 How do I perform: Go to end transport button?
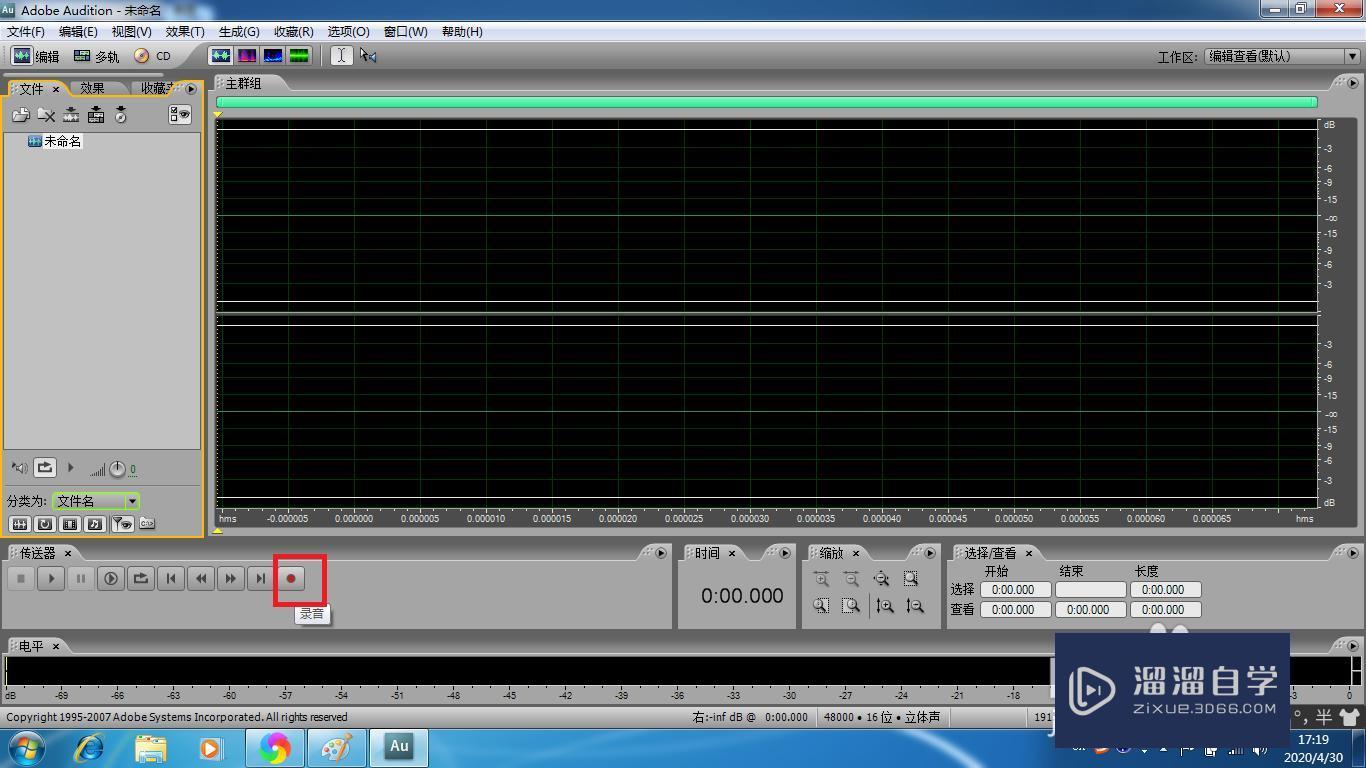tap(260, 578)
